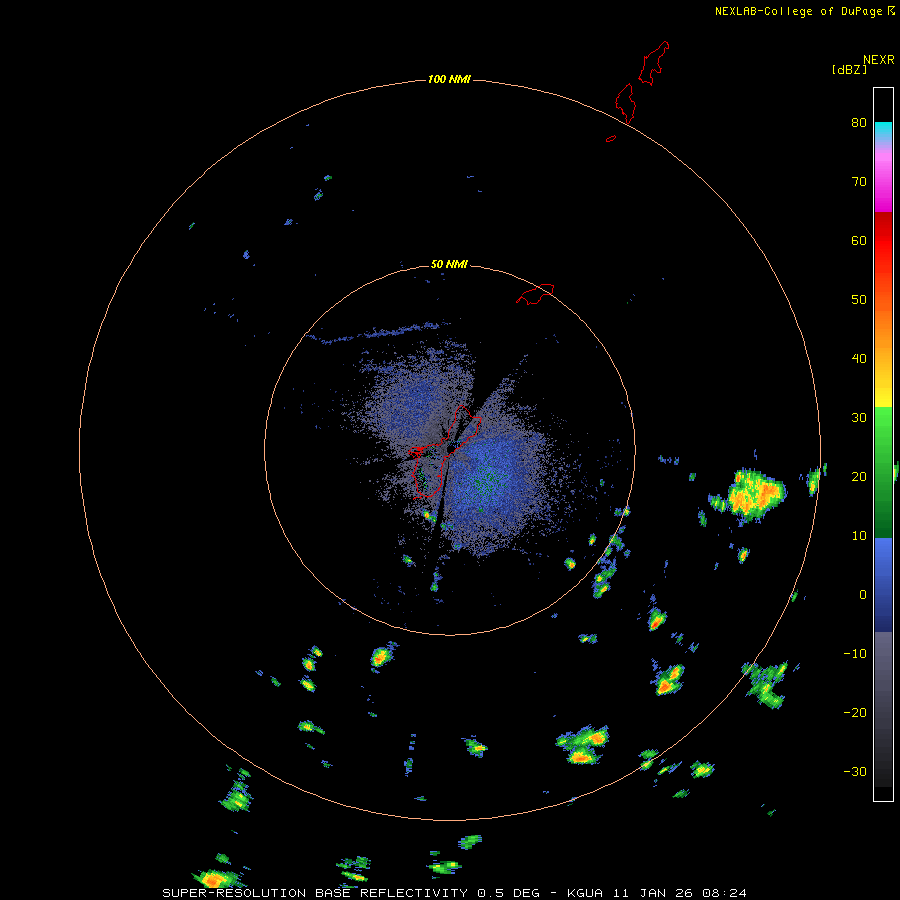Select the 70 dBZ scale value
The height and width of the screenshot is (900, 900).
click(x=859, y=182)
